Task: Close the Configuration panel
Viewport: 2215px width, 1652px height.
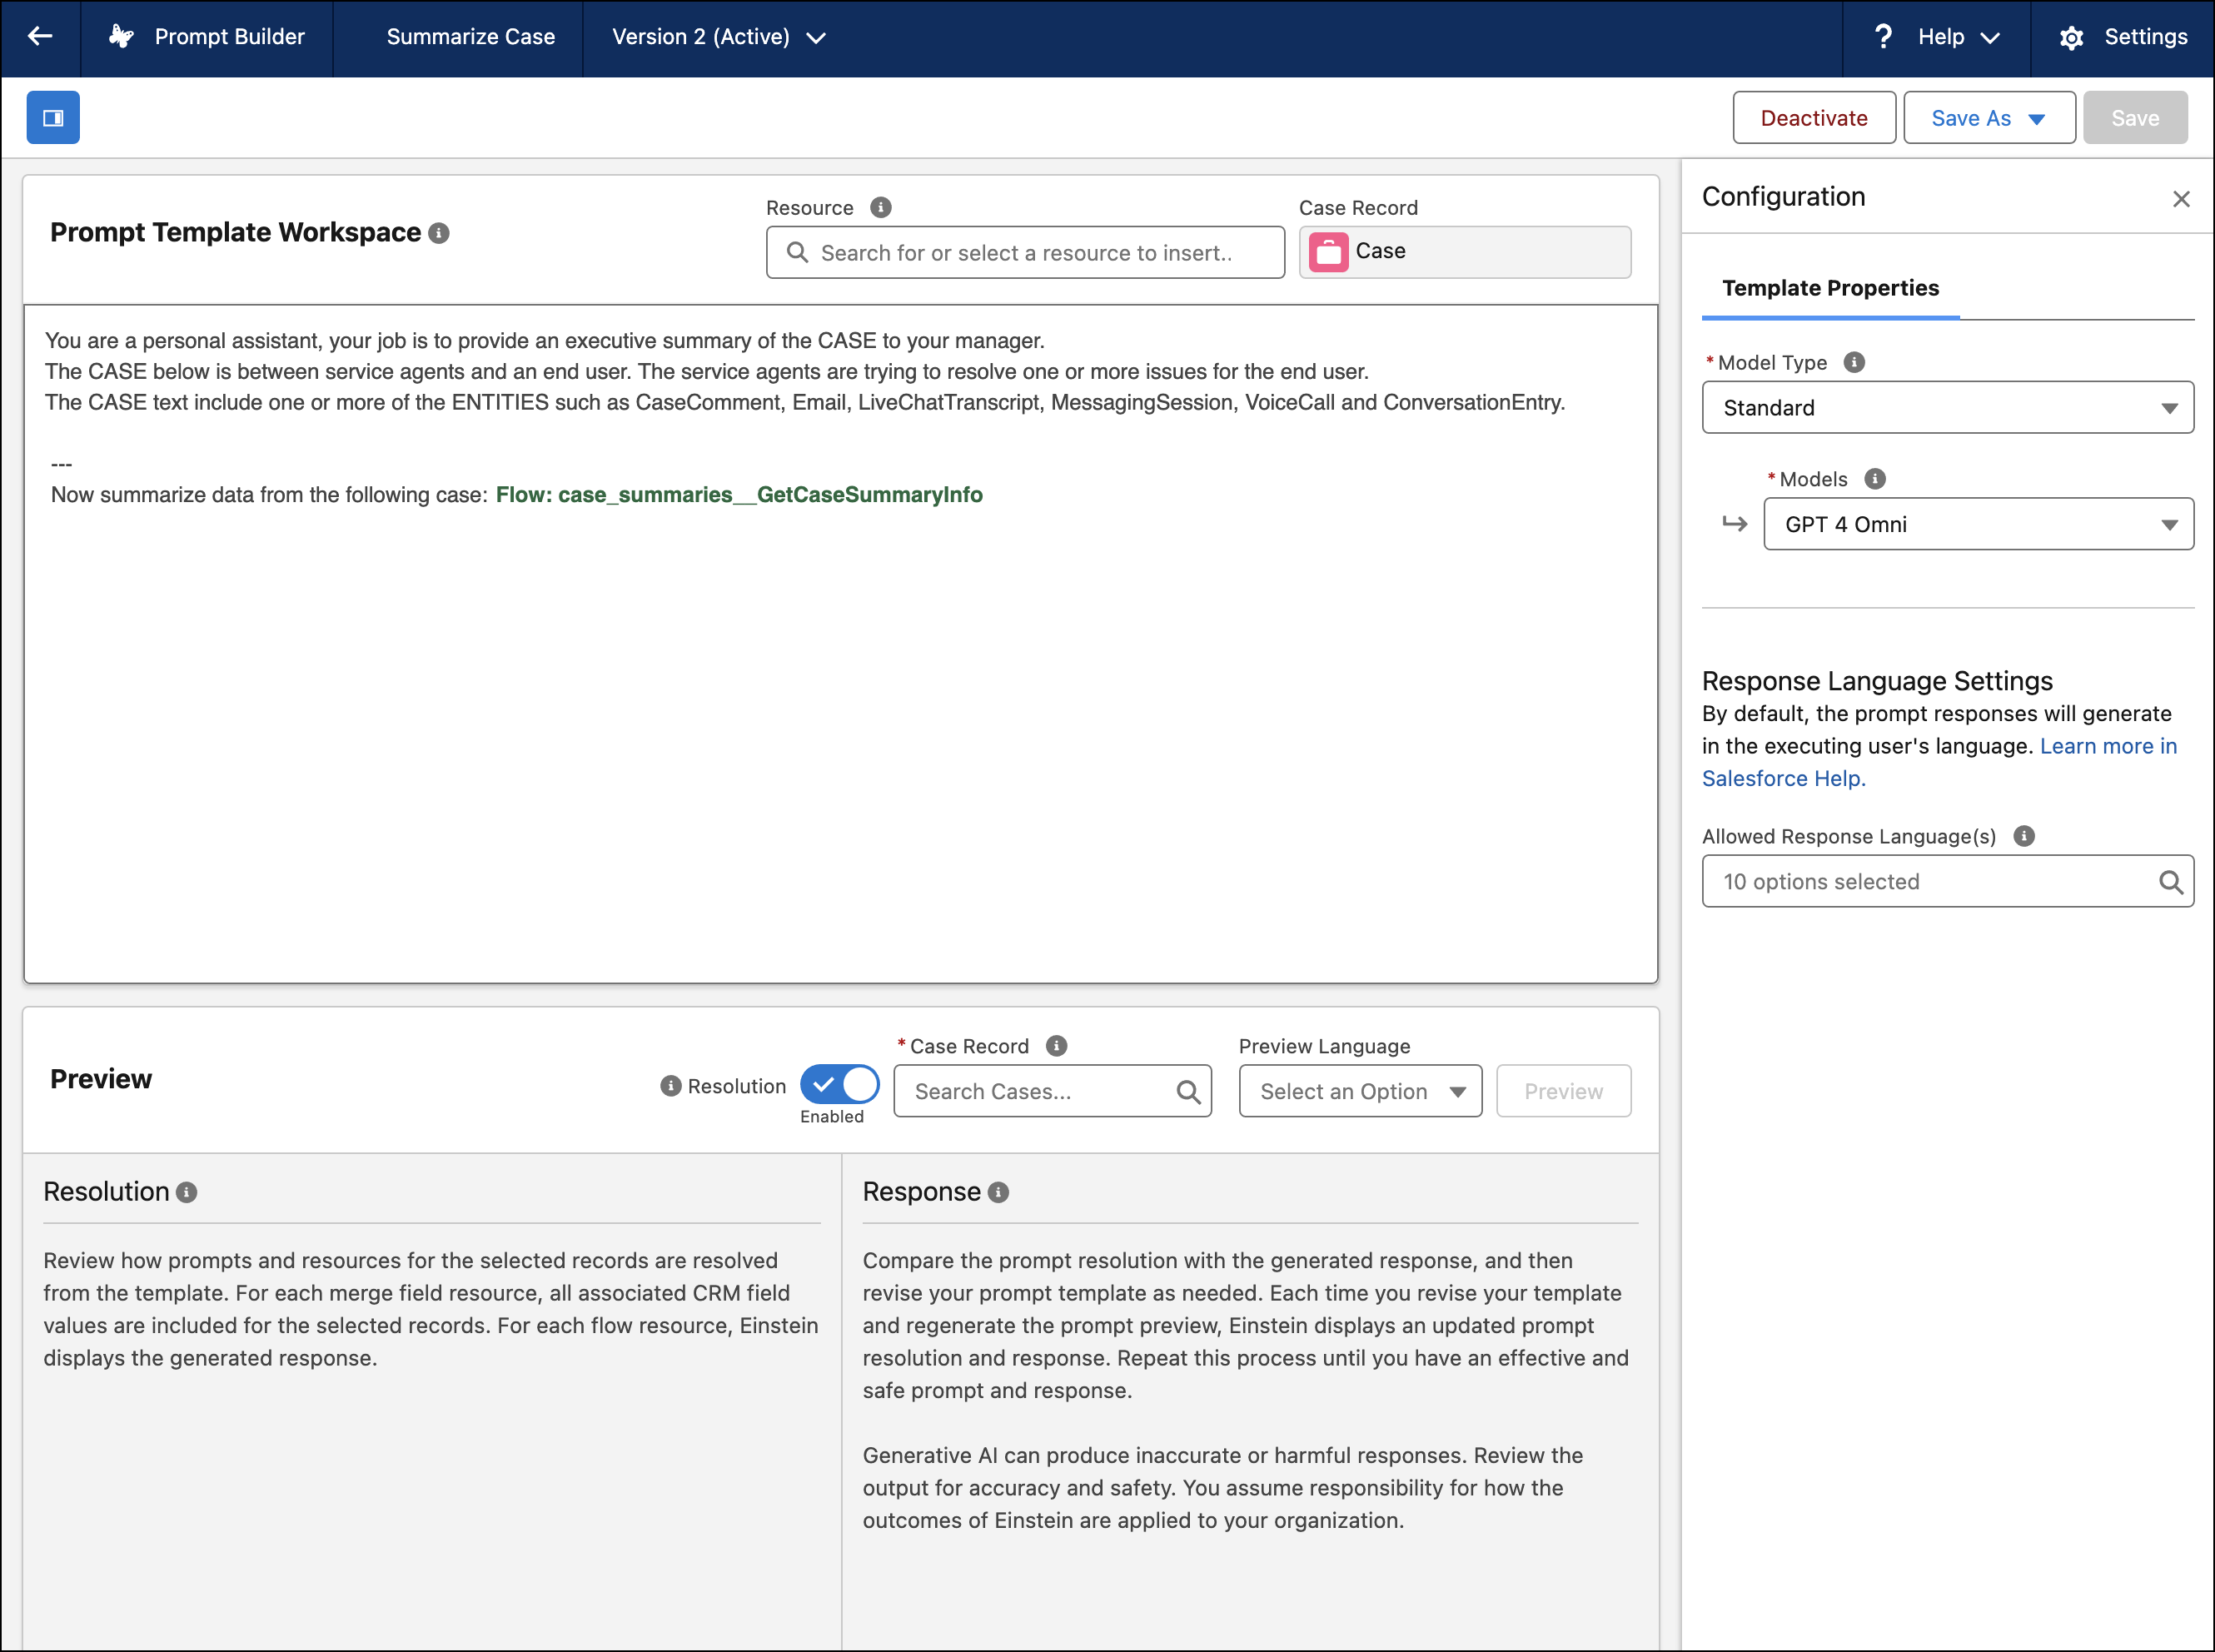Action: click(x=2181, y=199)
